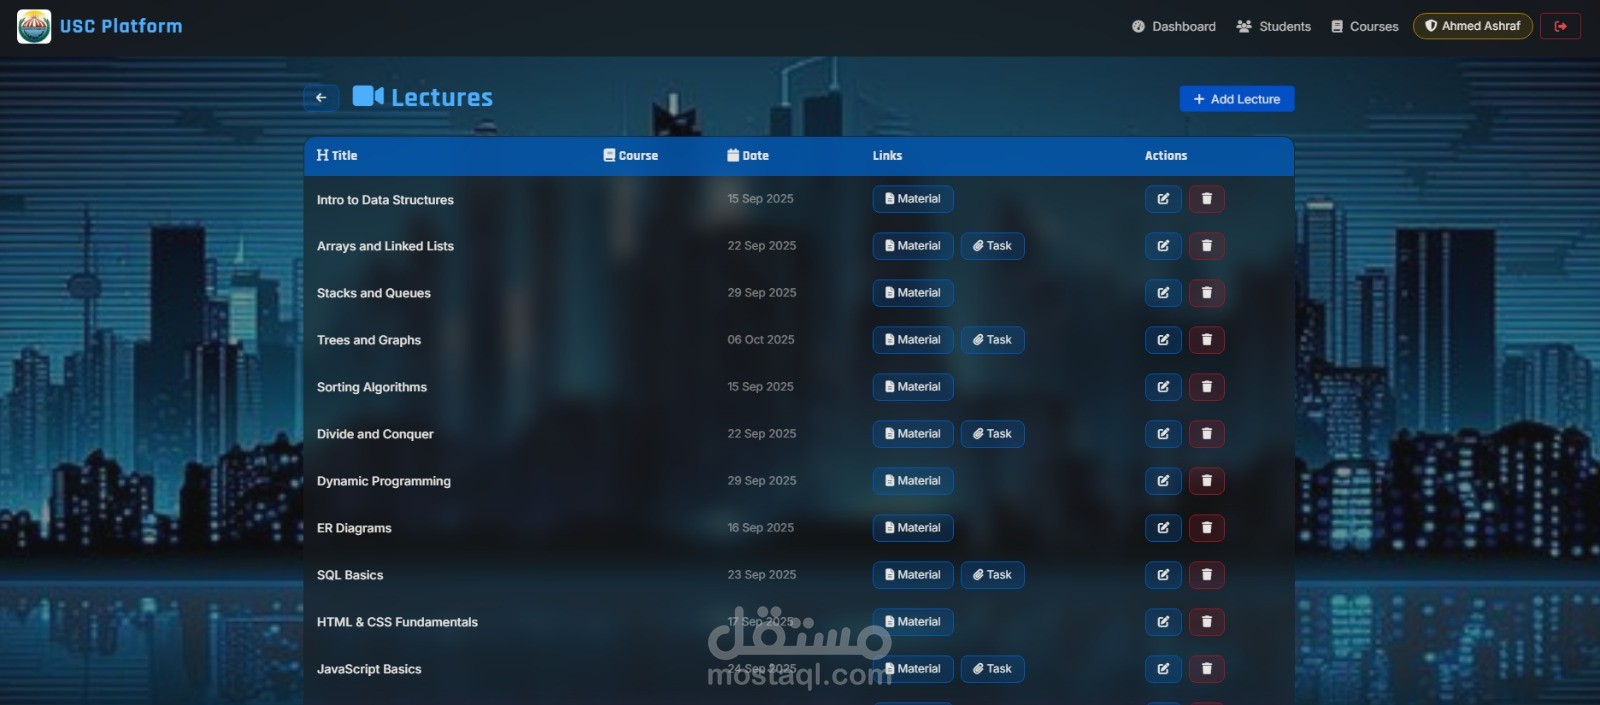Select the Sorting Algorithms title
This screenshot has height=705, width=1600.
372,387
